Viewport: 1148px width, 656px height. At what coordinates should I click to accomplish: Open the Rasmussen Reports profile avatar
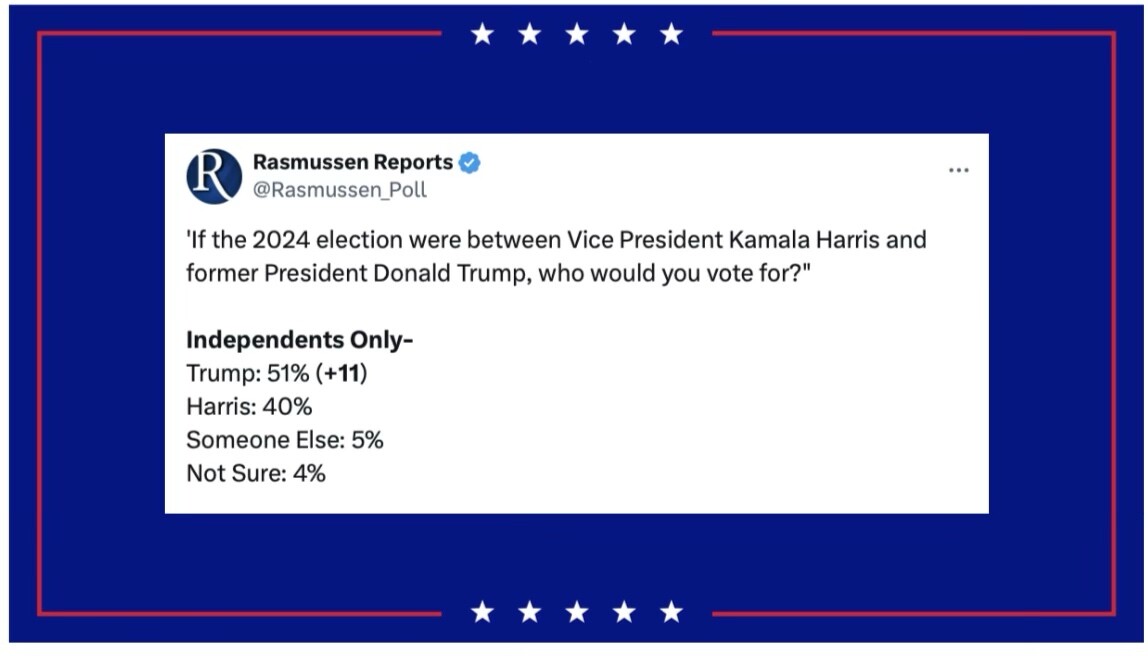click(214, 176)
